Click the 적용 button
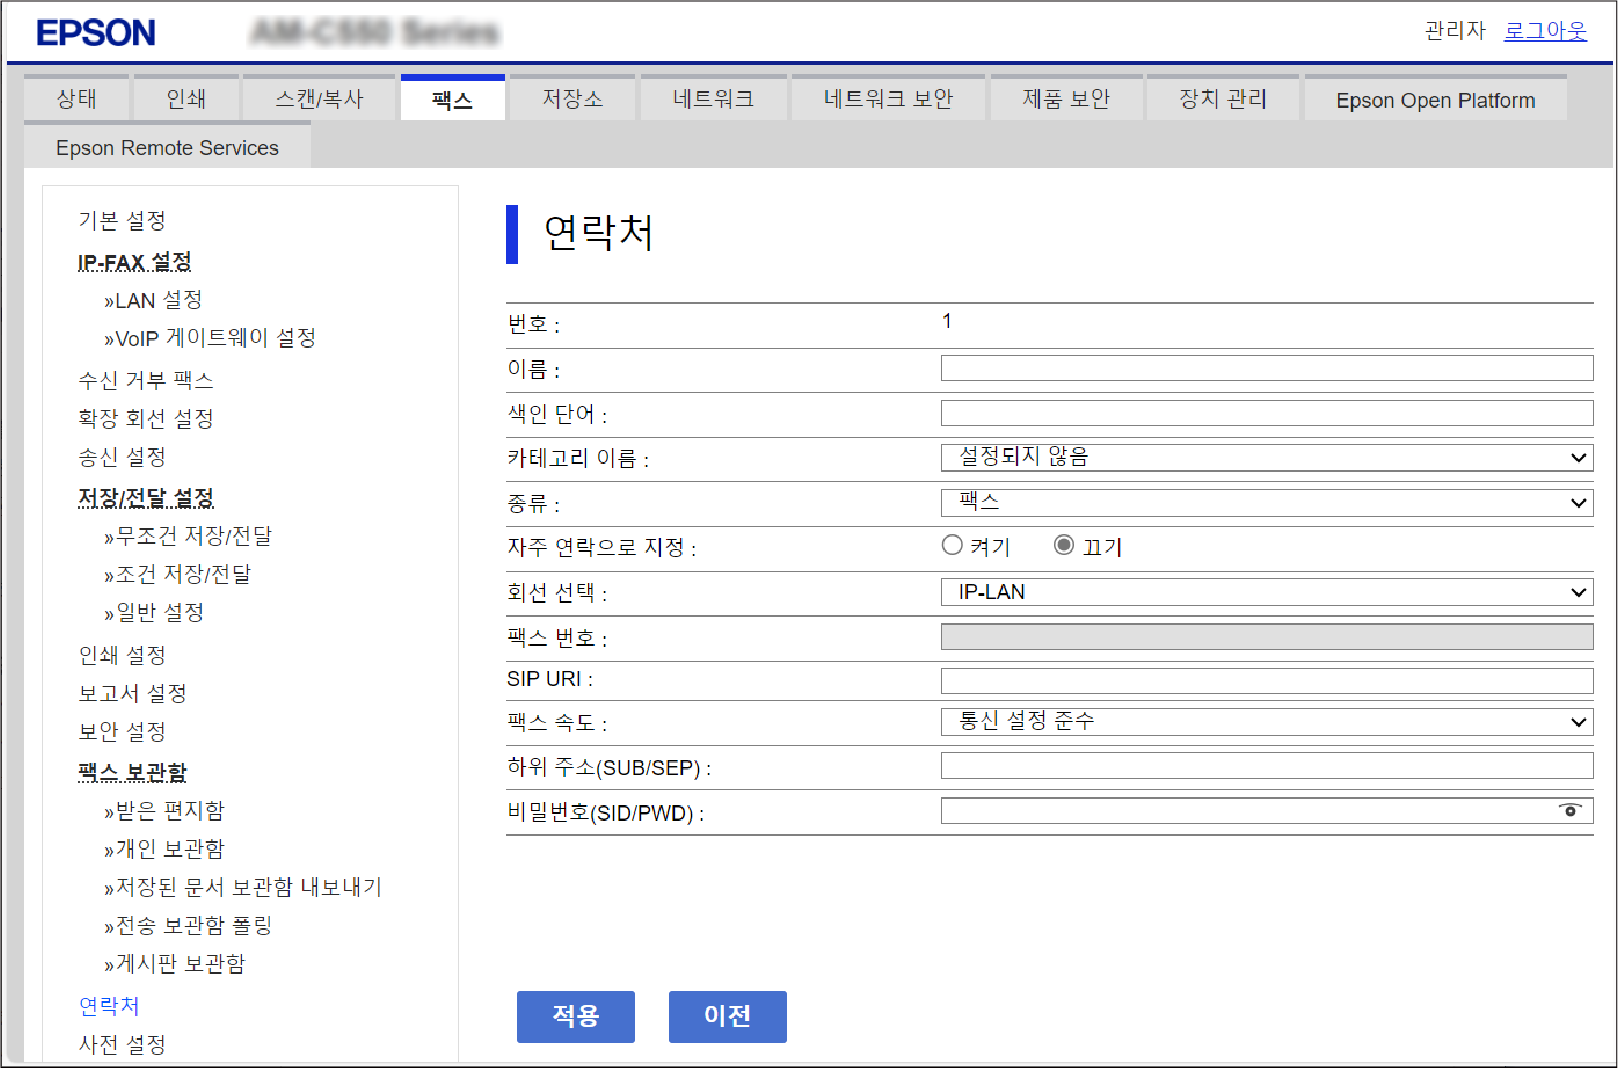1618x1068 pixels. (575, 1016)
